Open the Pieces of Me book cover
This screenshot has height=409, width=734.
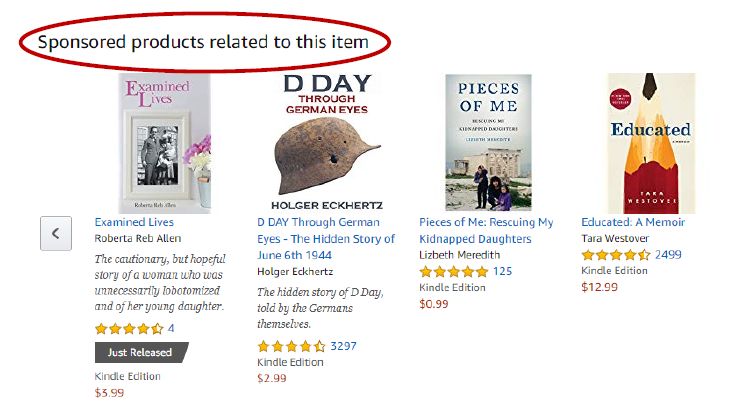488,142
